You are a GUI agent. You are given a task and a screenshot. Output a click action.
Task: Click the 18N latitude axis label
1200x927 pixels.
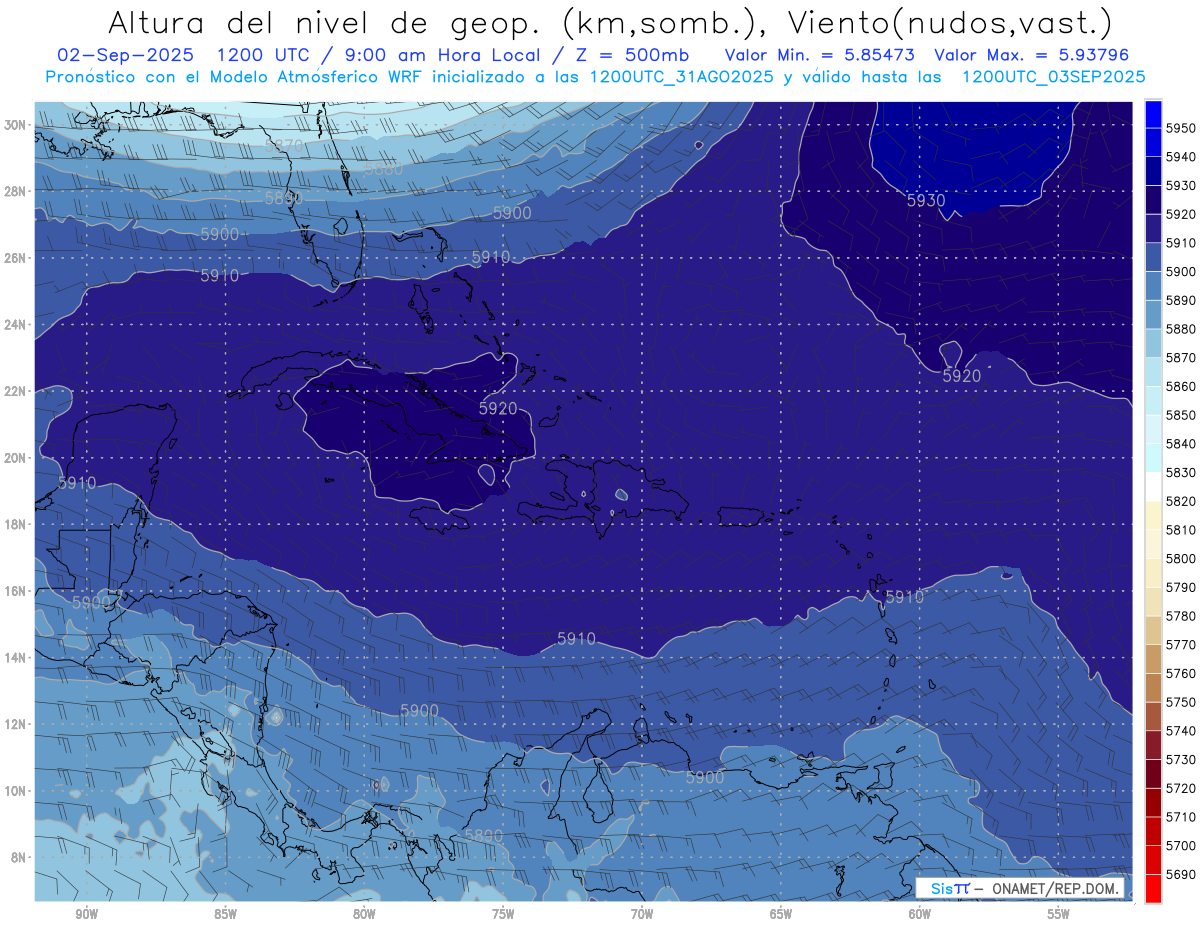[15, 524]
